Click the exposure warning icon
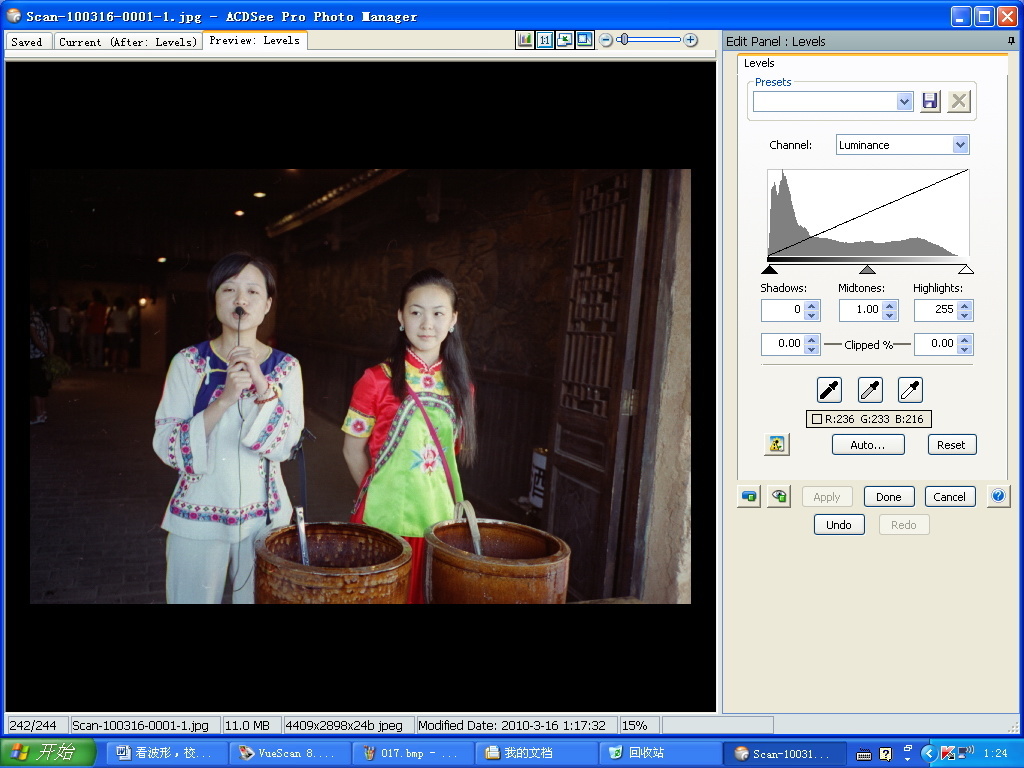This screenshot has width=1024, height=768. (x=775, y=445)
